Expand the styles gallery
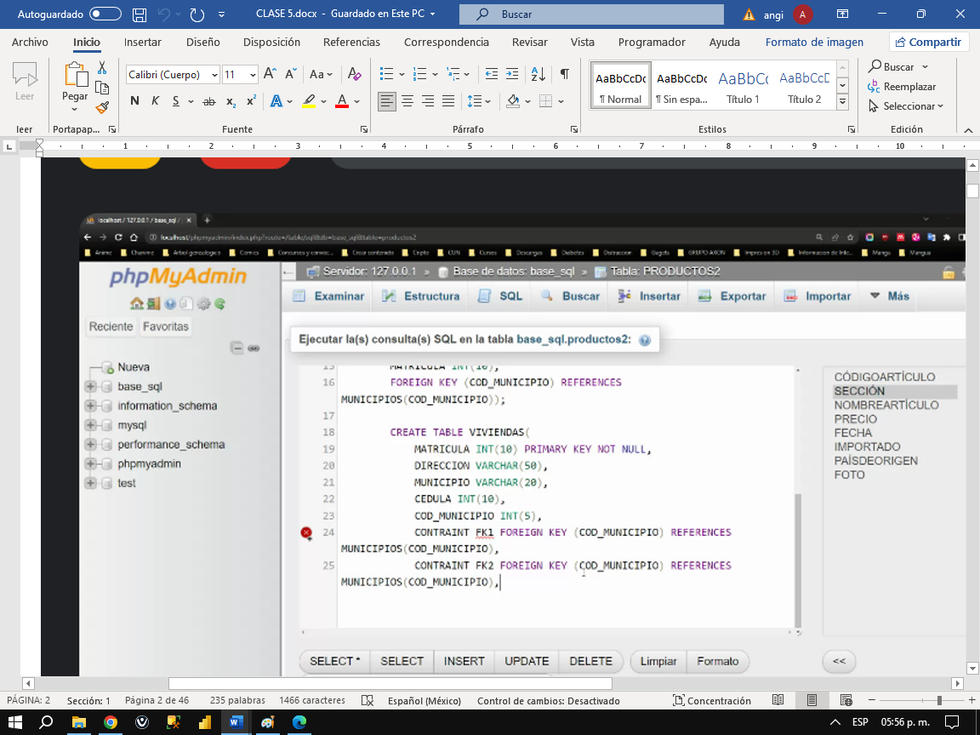Viewport: 980px width, 735px height. pos(842,101)
